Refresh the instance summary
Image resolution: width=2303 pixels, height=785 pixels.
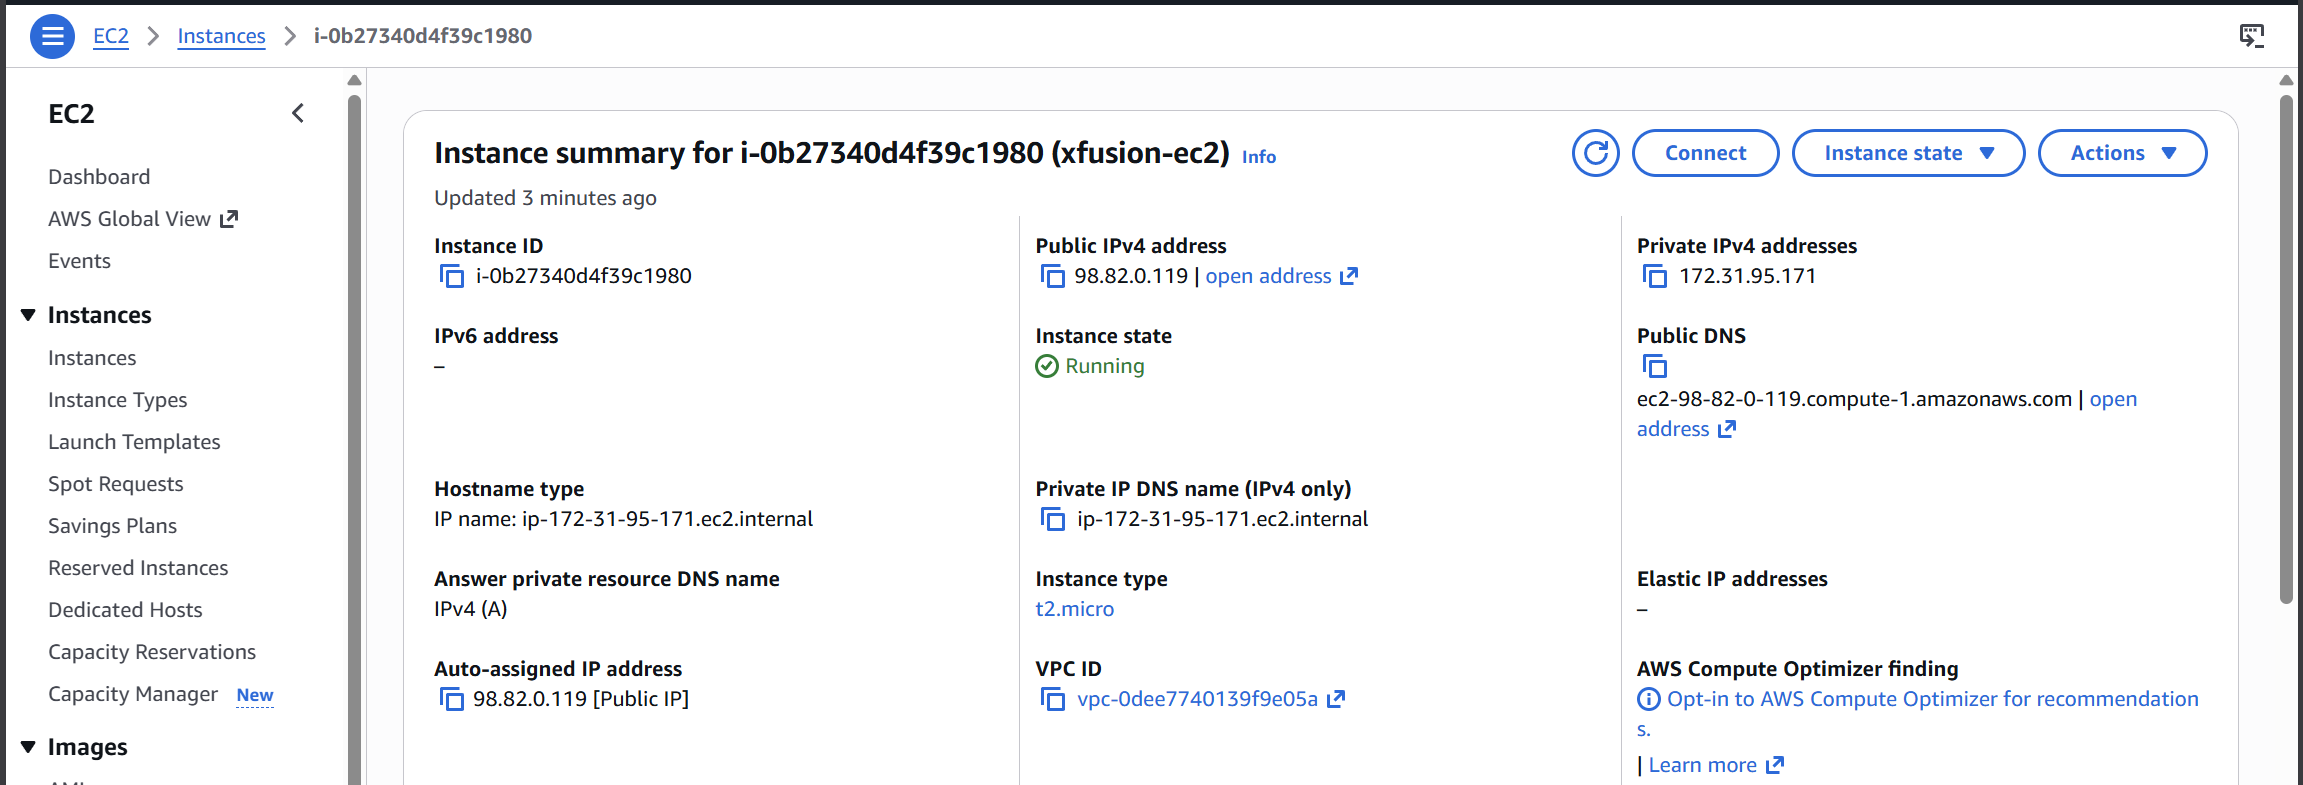[x=1595, y=153]
